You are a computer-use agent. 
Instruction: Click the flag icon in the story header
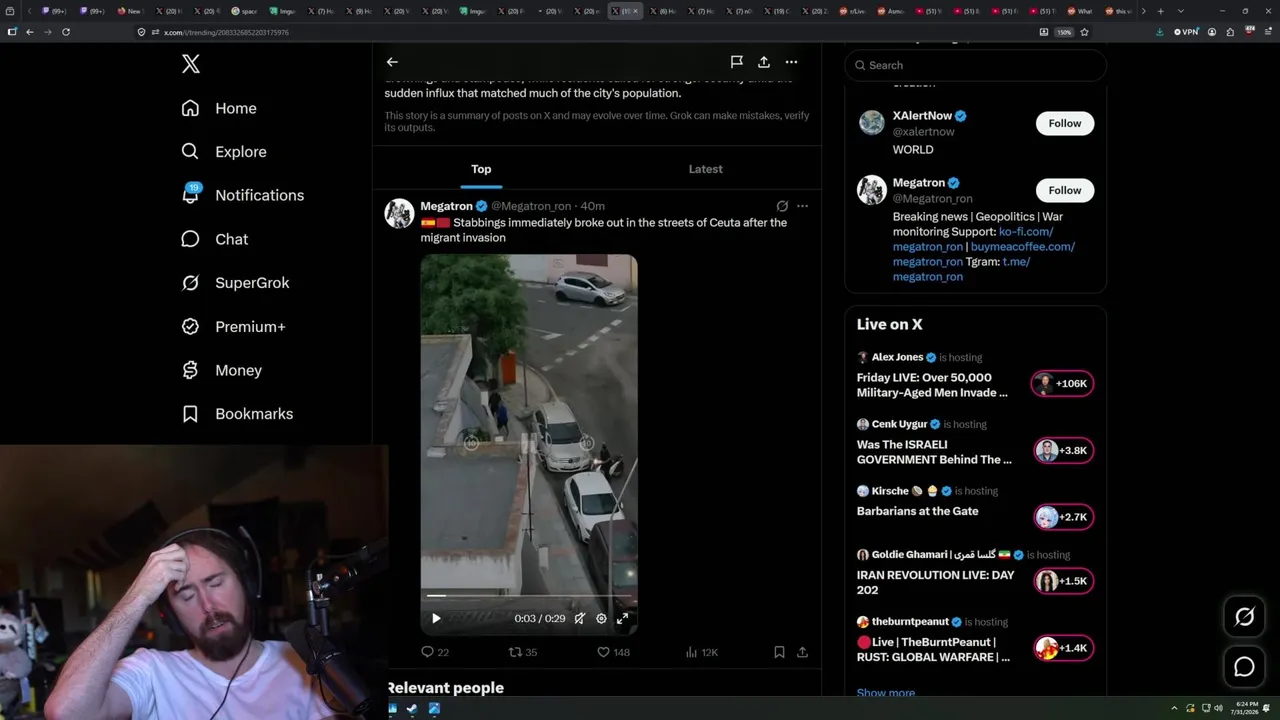736,62
